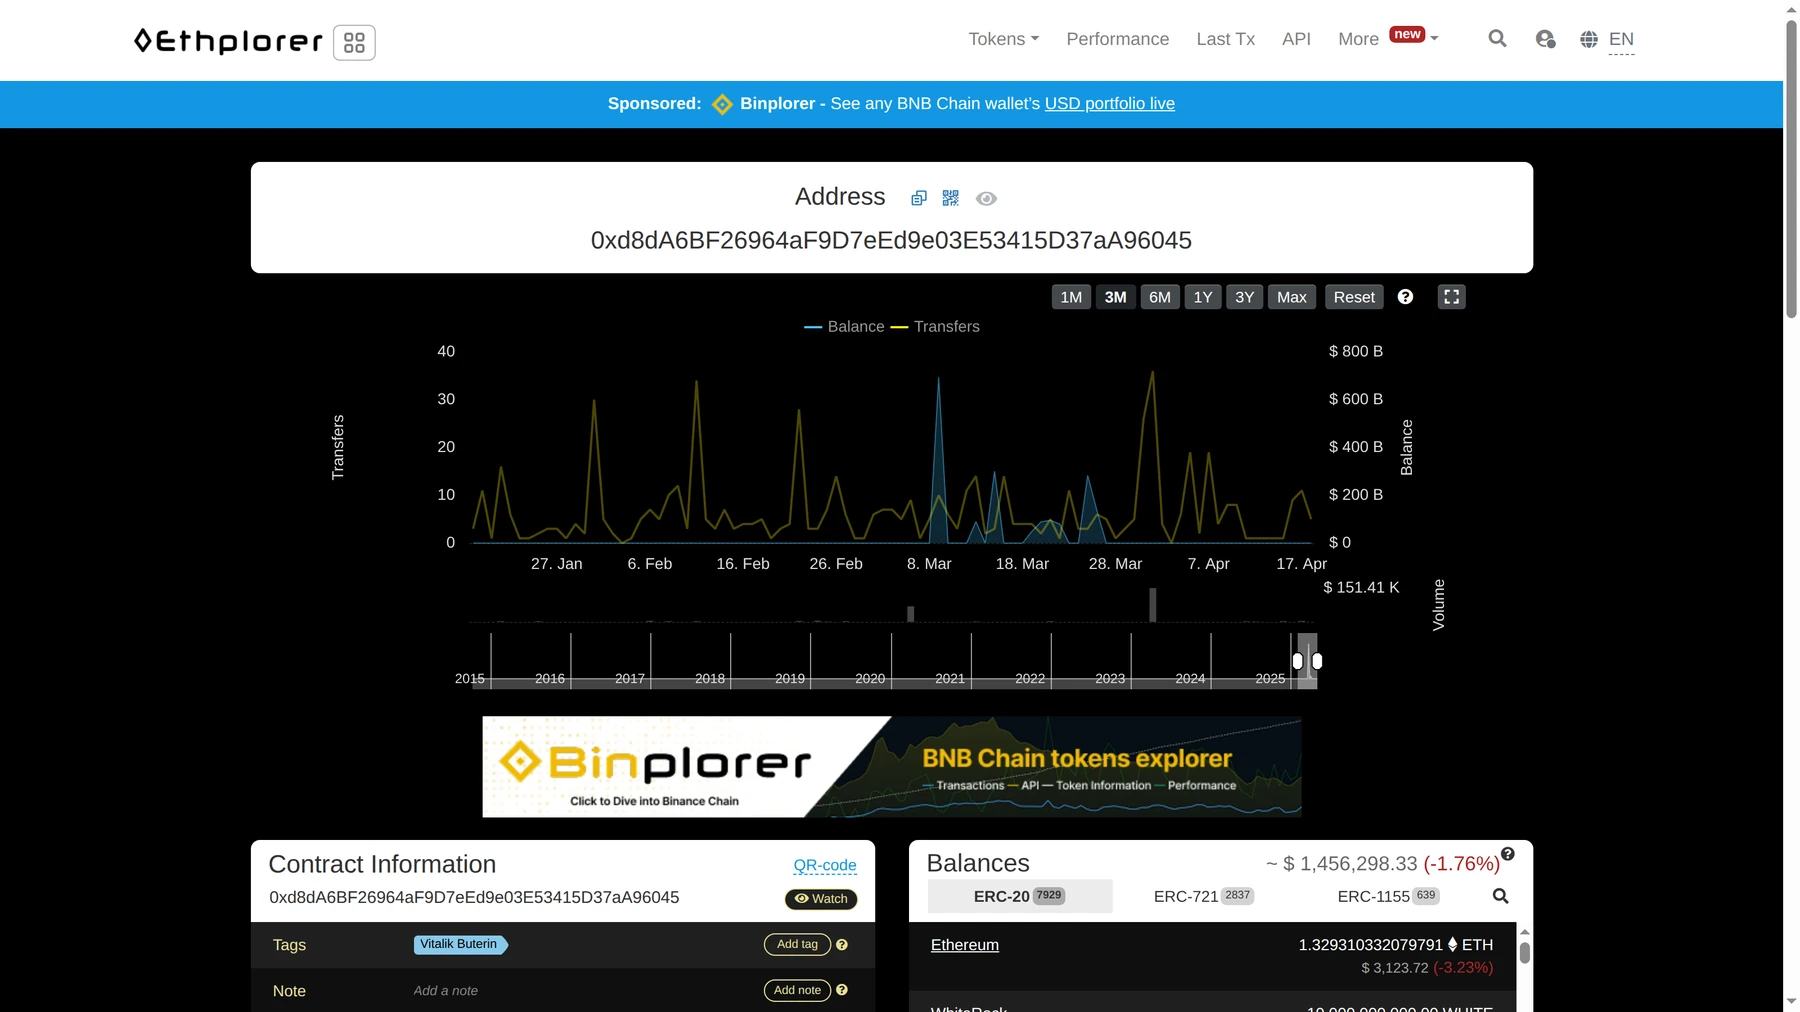Click the left handle of the timeline range navigator

coord(1297,661)
